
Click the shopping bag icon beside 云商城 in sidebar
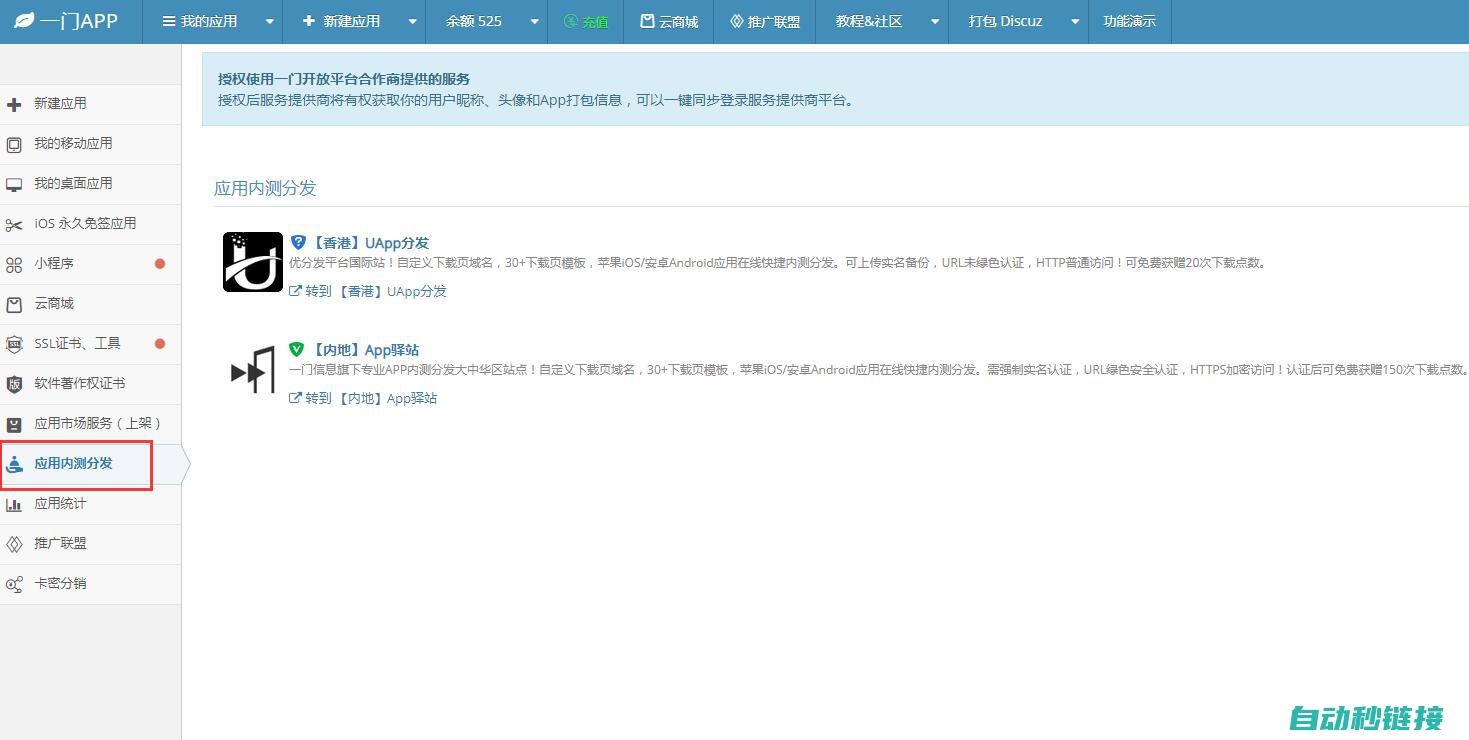(14, 304)
